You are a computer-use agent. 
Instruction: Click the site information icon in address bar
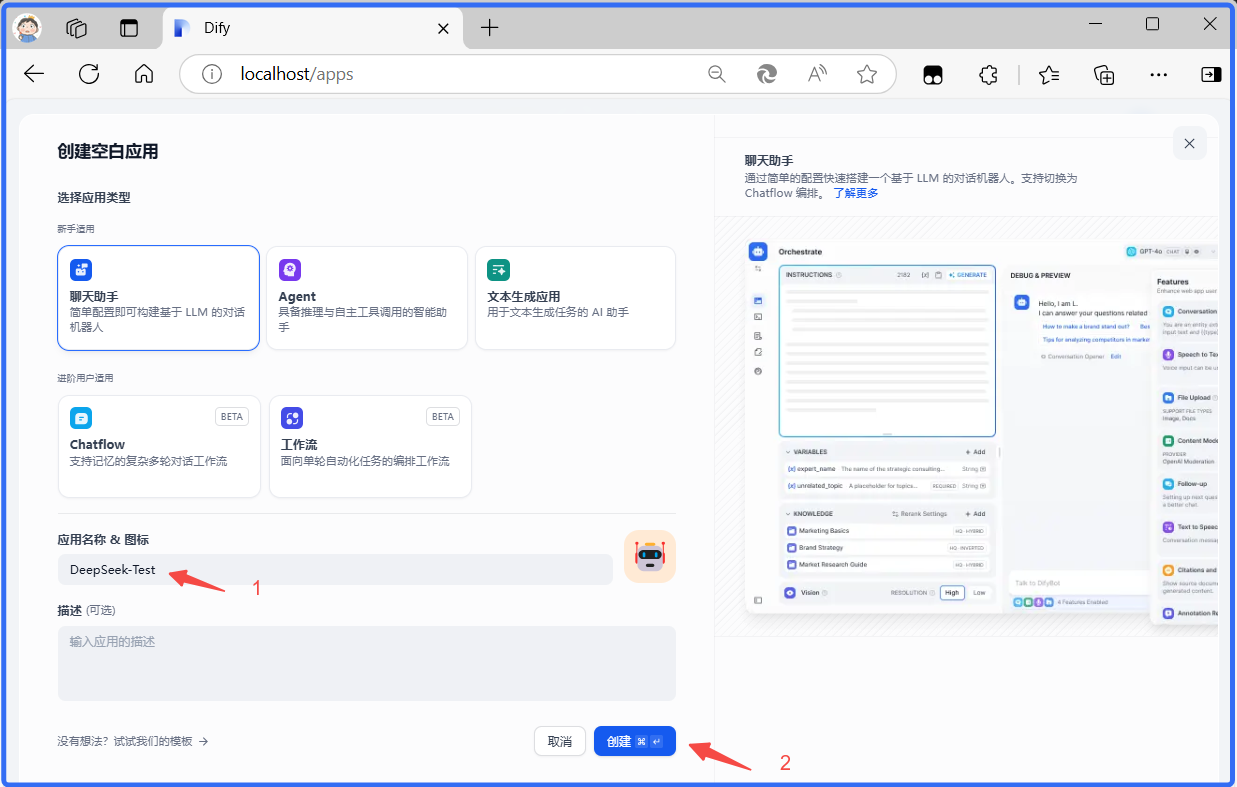[x=212, y=74]
